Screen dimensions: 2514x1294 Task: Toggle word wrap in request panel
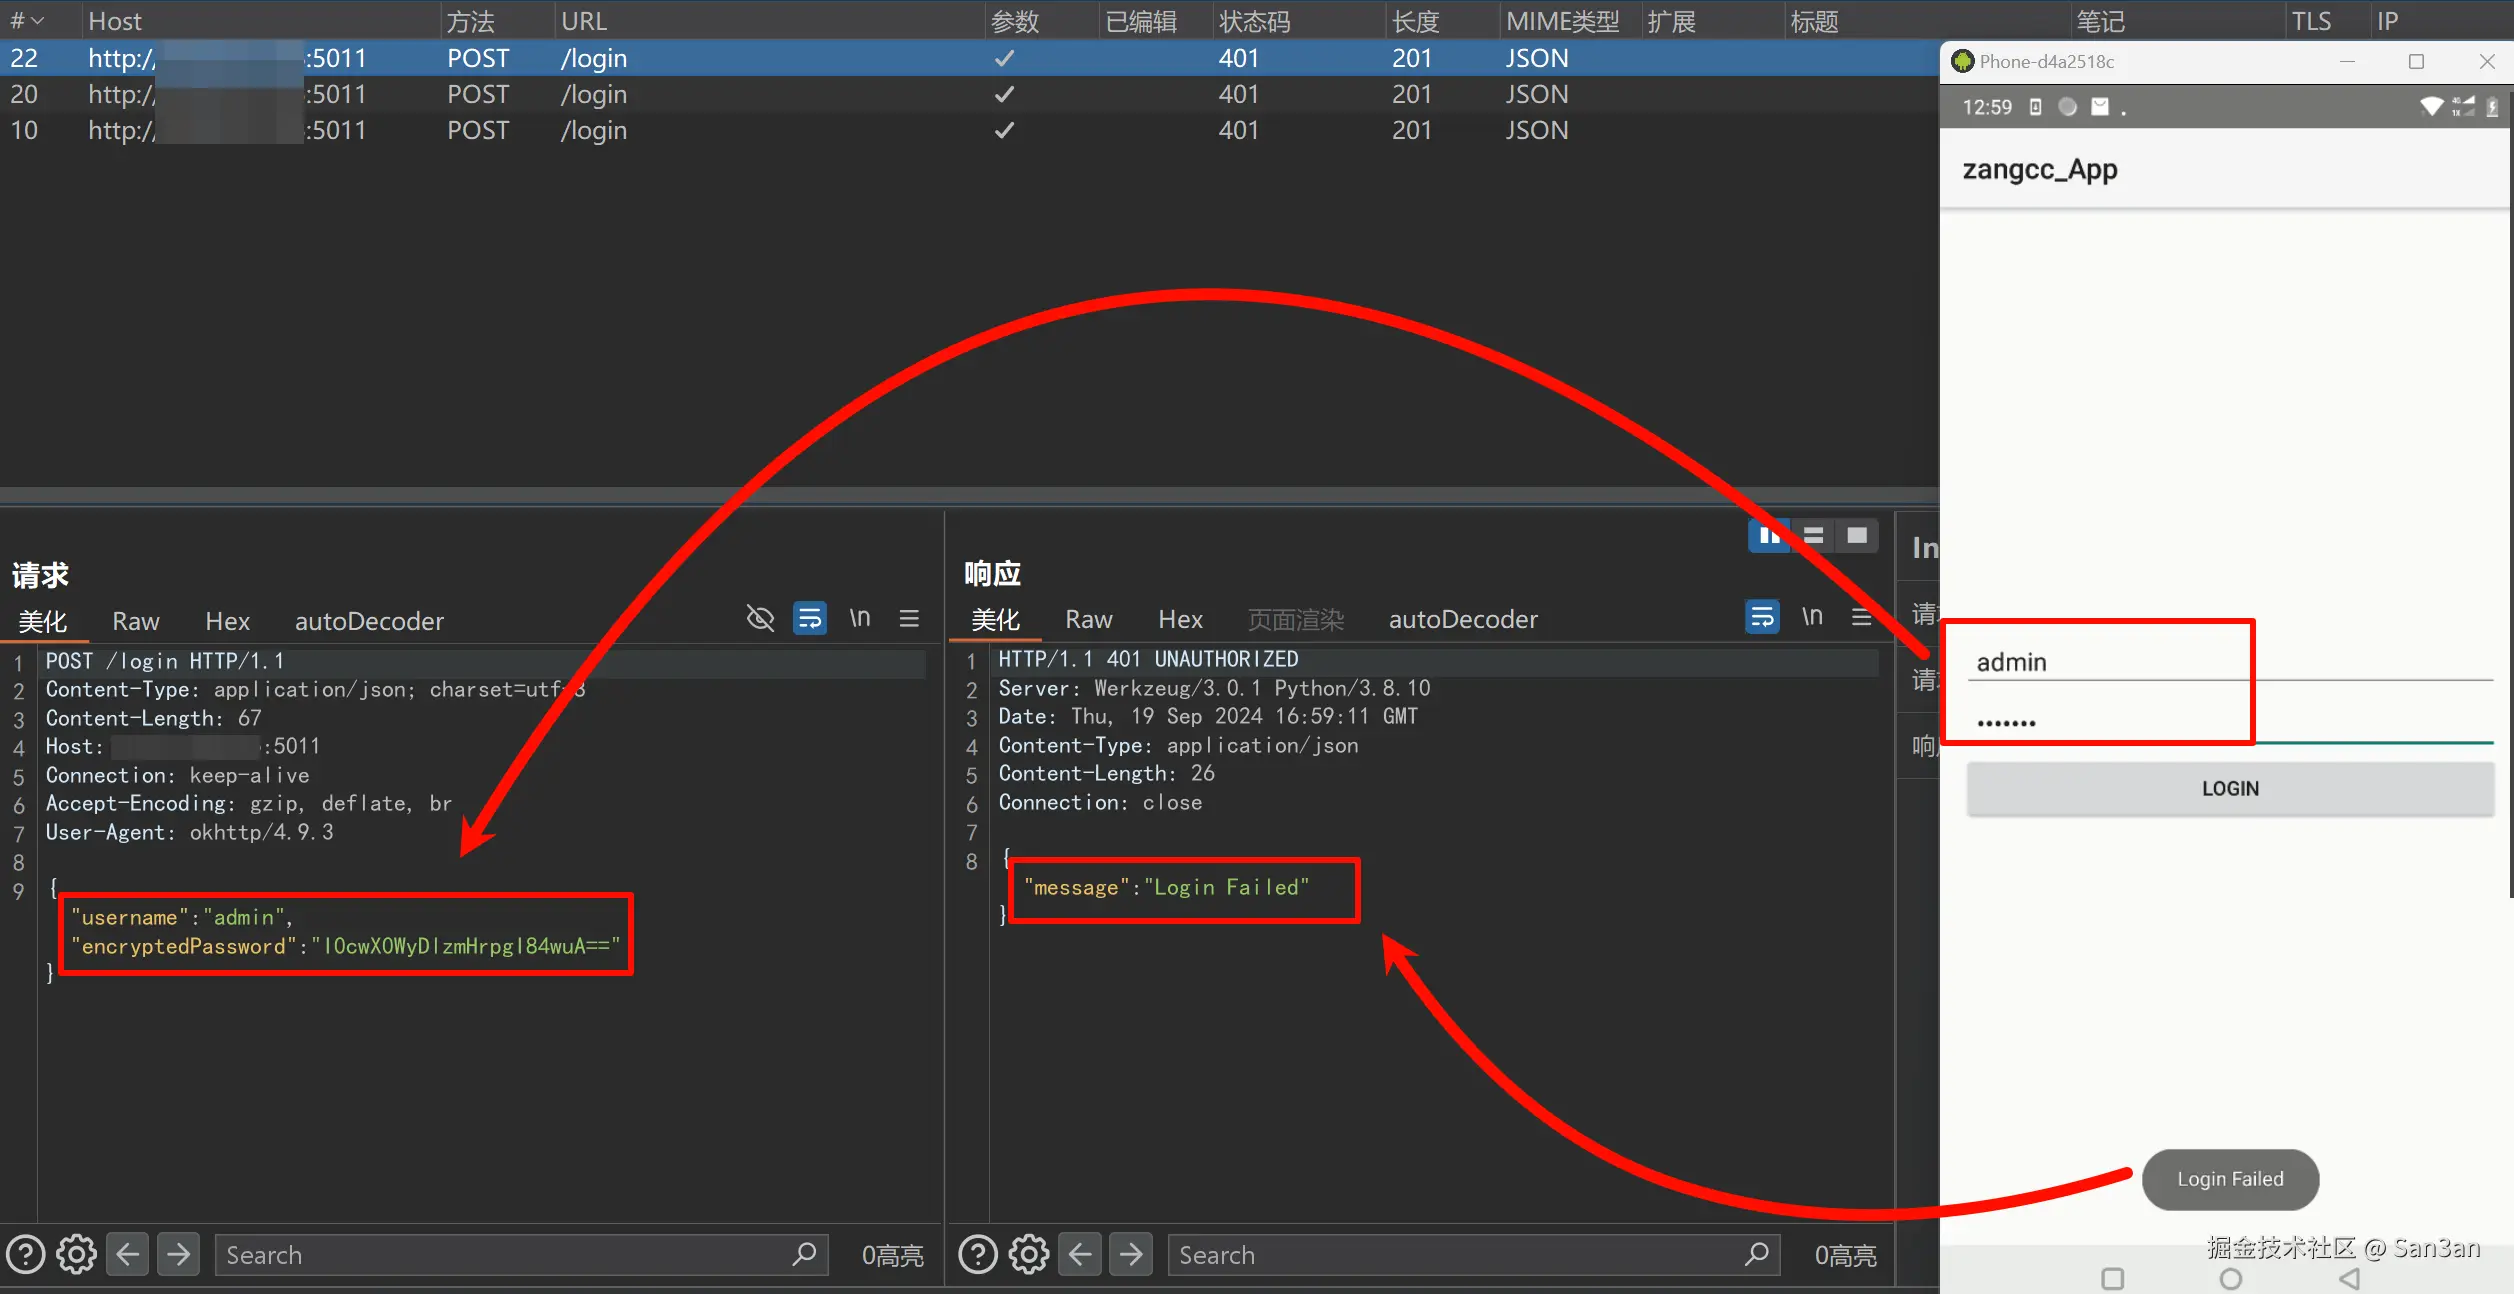(809, 619)
